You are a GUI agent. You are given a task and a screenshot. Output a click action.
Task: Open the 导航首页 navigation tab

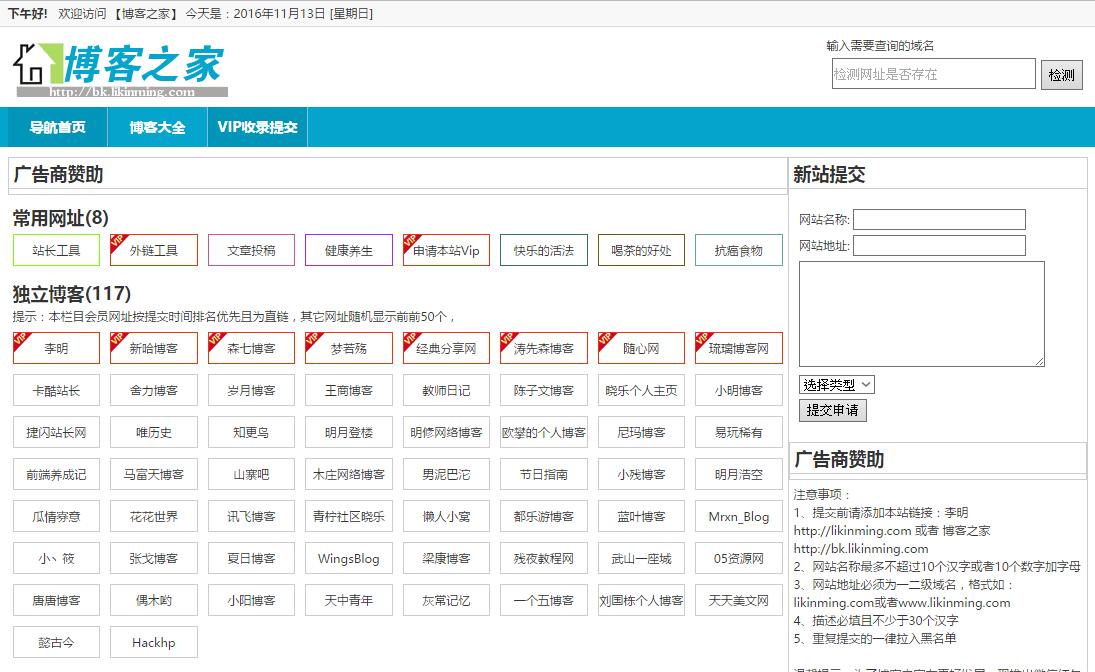pos(57,127)
